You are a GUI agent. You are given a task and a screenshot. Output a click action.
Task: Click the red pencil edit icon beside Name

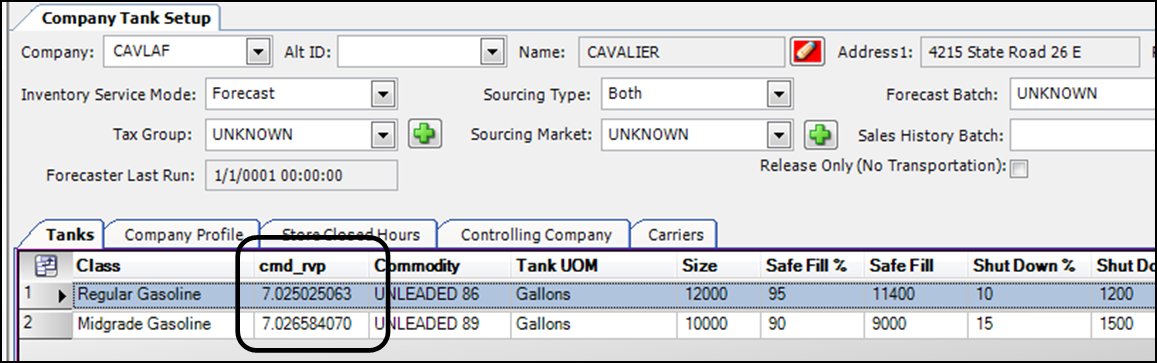[807, 52]
